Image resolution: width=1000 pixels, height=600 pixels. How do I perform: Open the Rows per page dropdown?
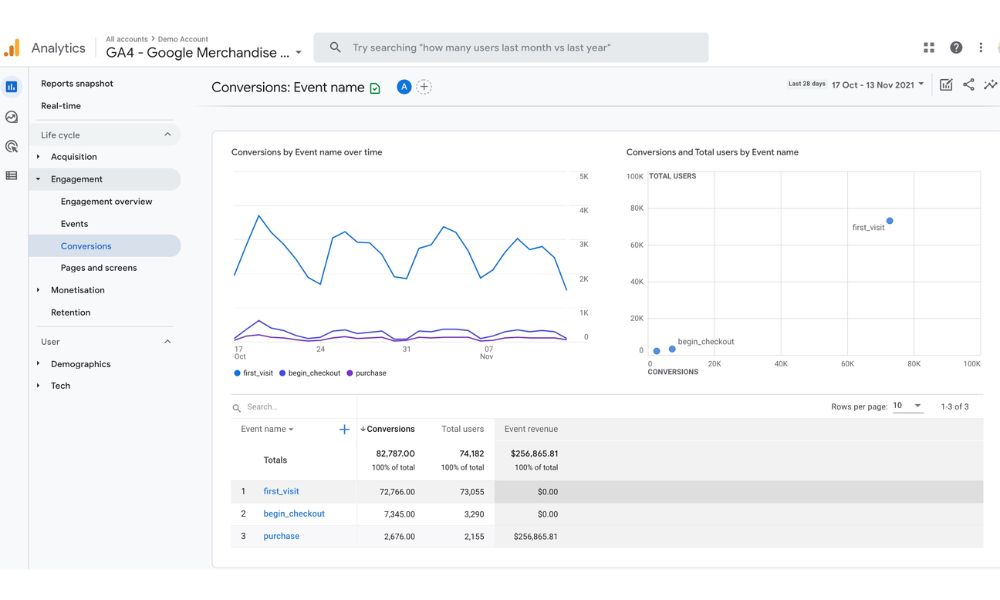908,406
